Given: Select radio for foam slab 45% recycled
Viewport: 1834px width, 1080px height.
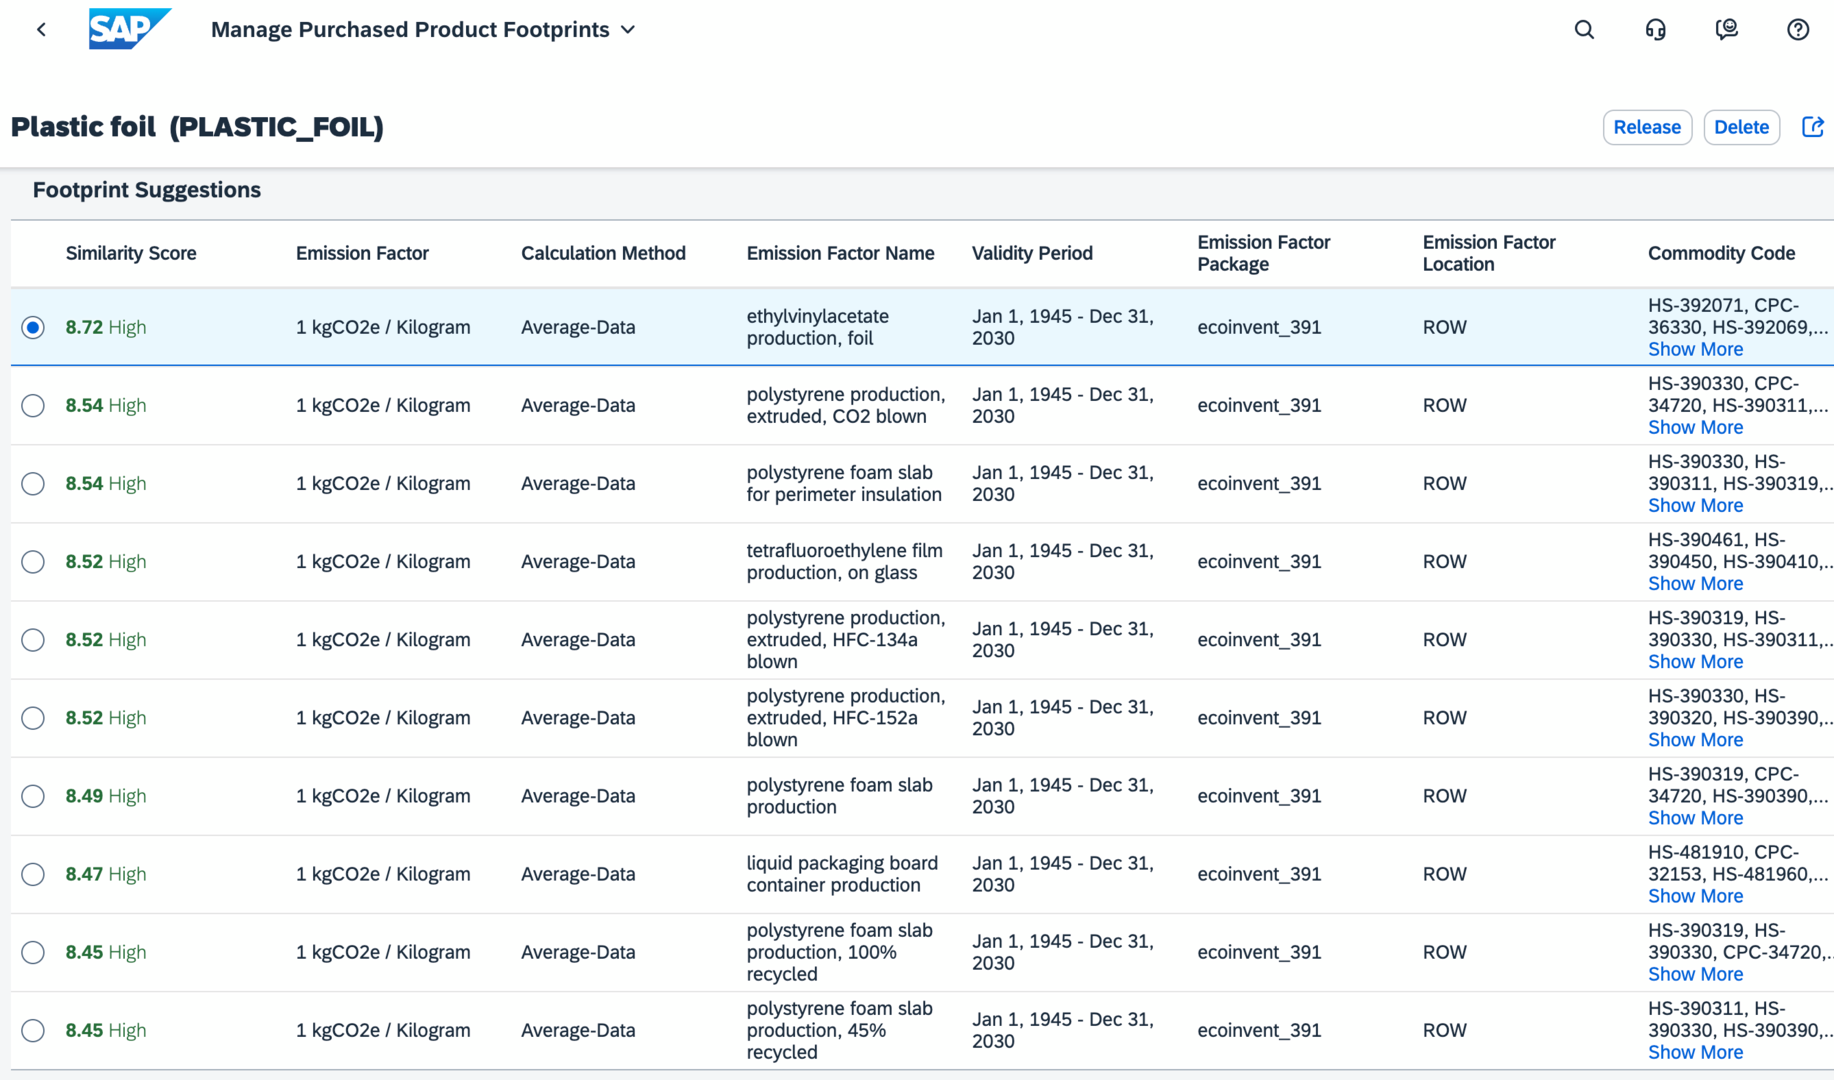Looking at the screenshot, I should coord(33,1029).
